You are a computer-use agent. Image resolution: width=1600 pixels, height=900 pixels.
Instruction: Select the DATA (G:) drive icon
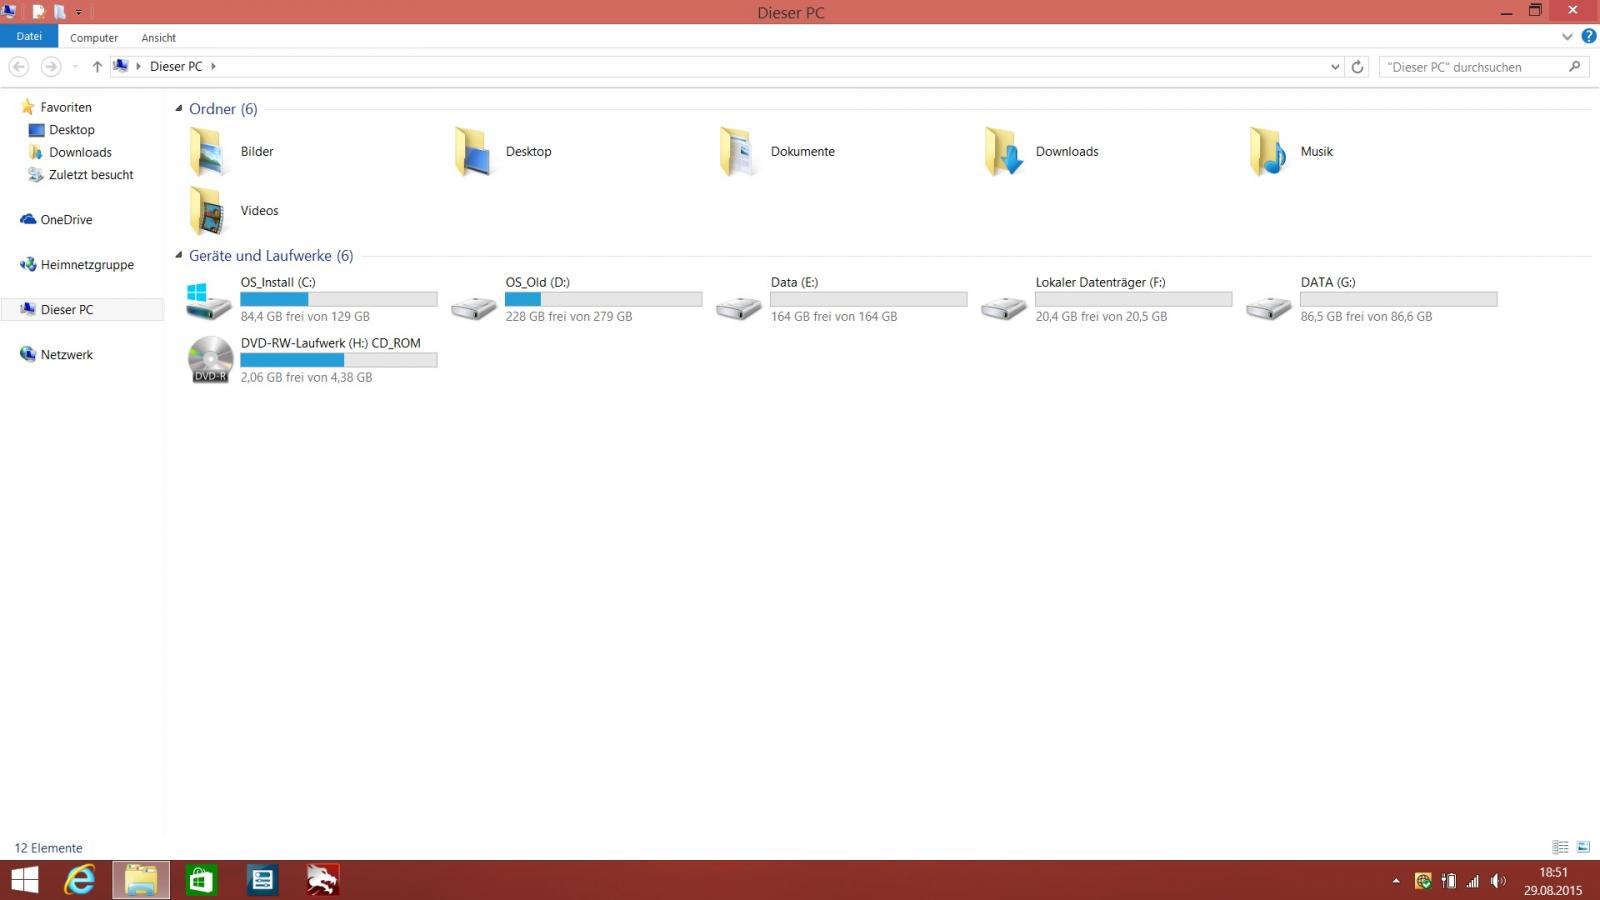(1268, 308)
